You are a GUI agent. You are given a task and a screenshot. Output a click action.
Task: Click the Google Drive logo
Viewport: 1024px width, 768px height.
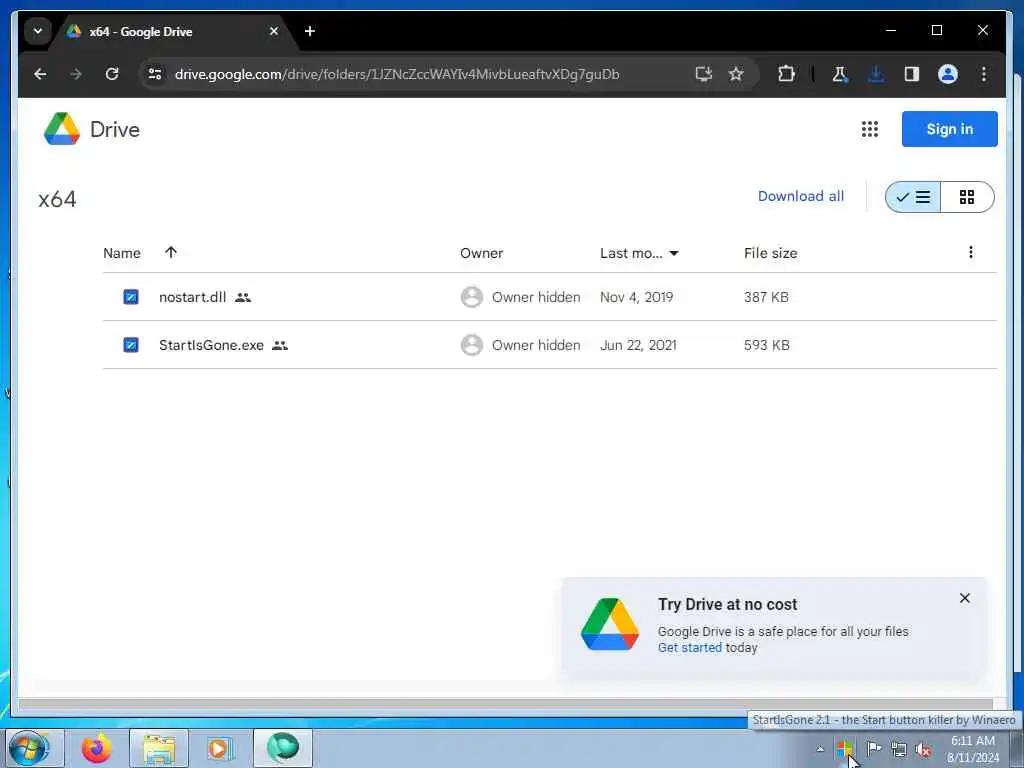92,129
